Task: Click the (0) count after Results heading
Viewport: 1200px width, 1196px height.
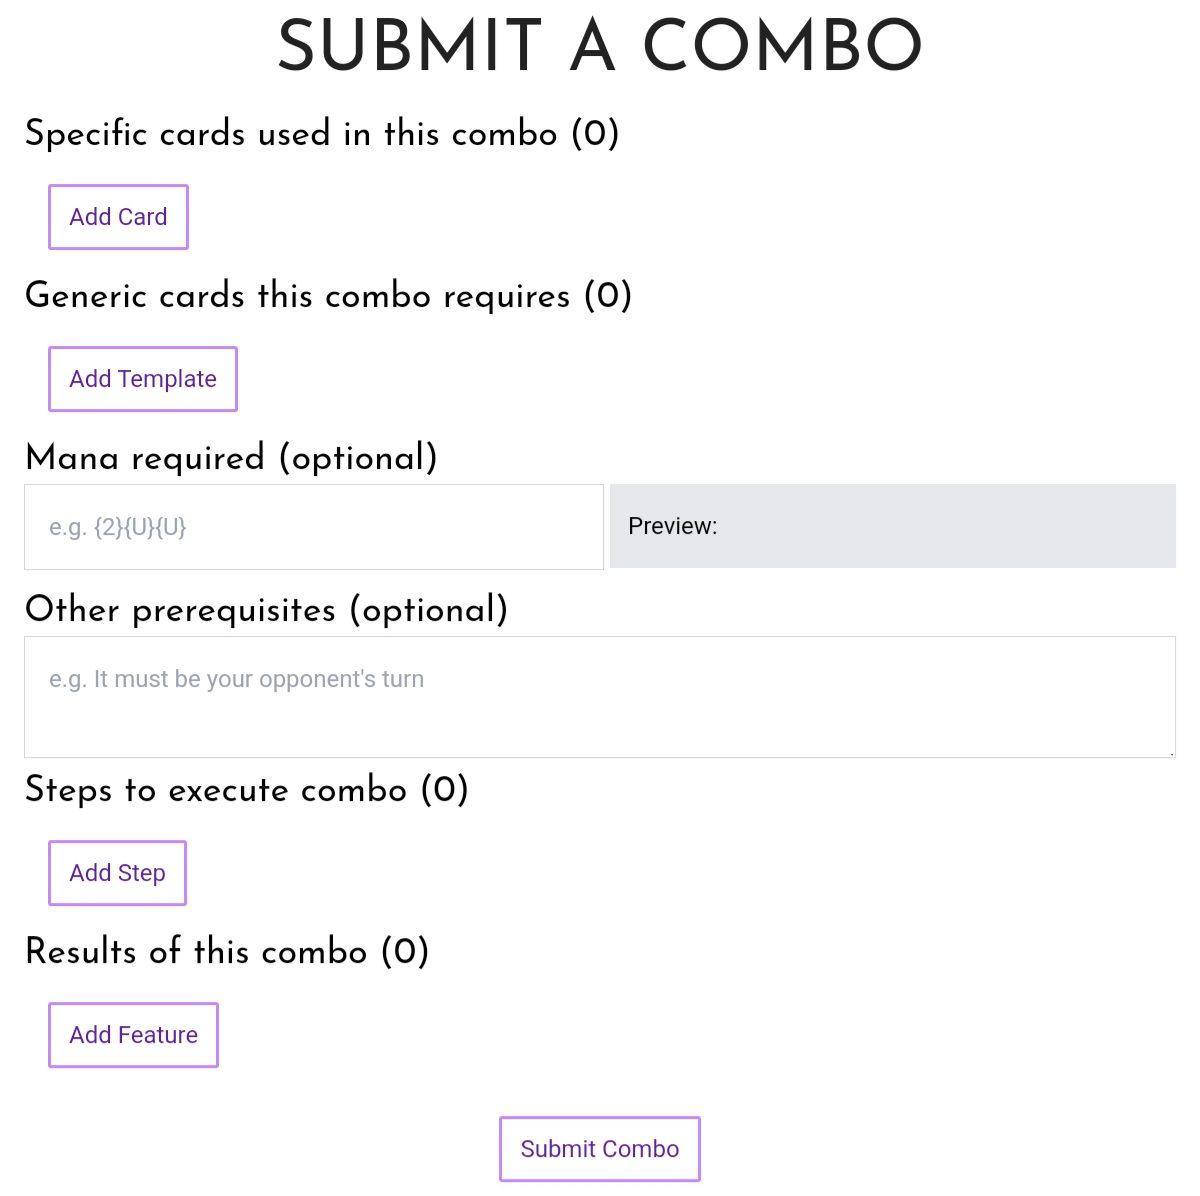Action: click(405, 952)
